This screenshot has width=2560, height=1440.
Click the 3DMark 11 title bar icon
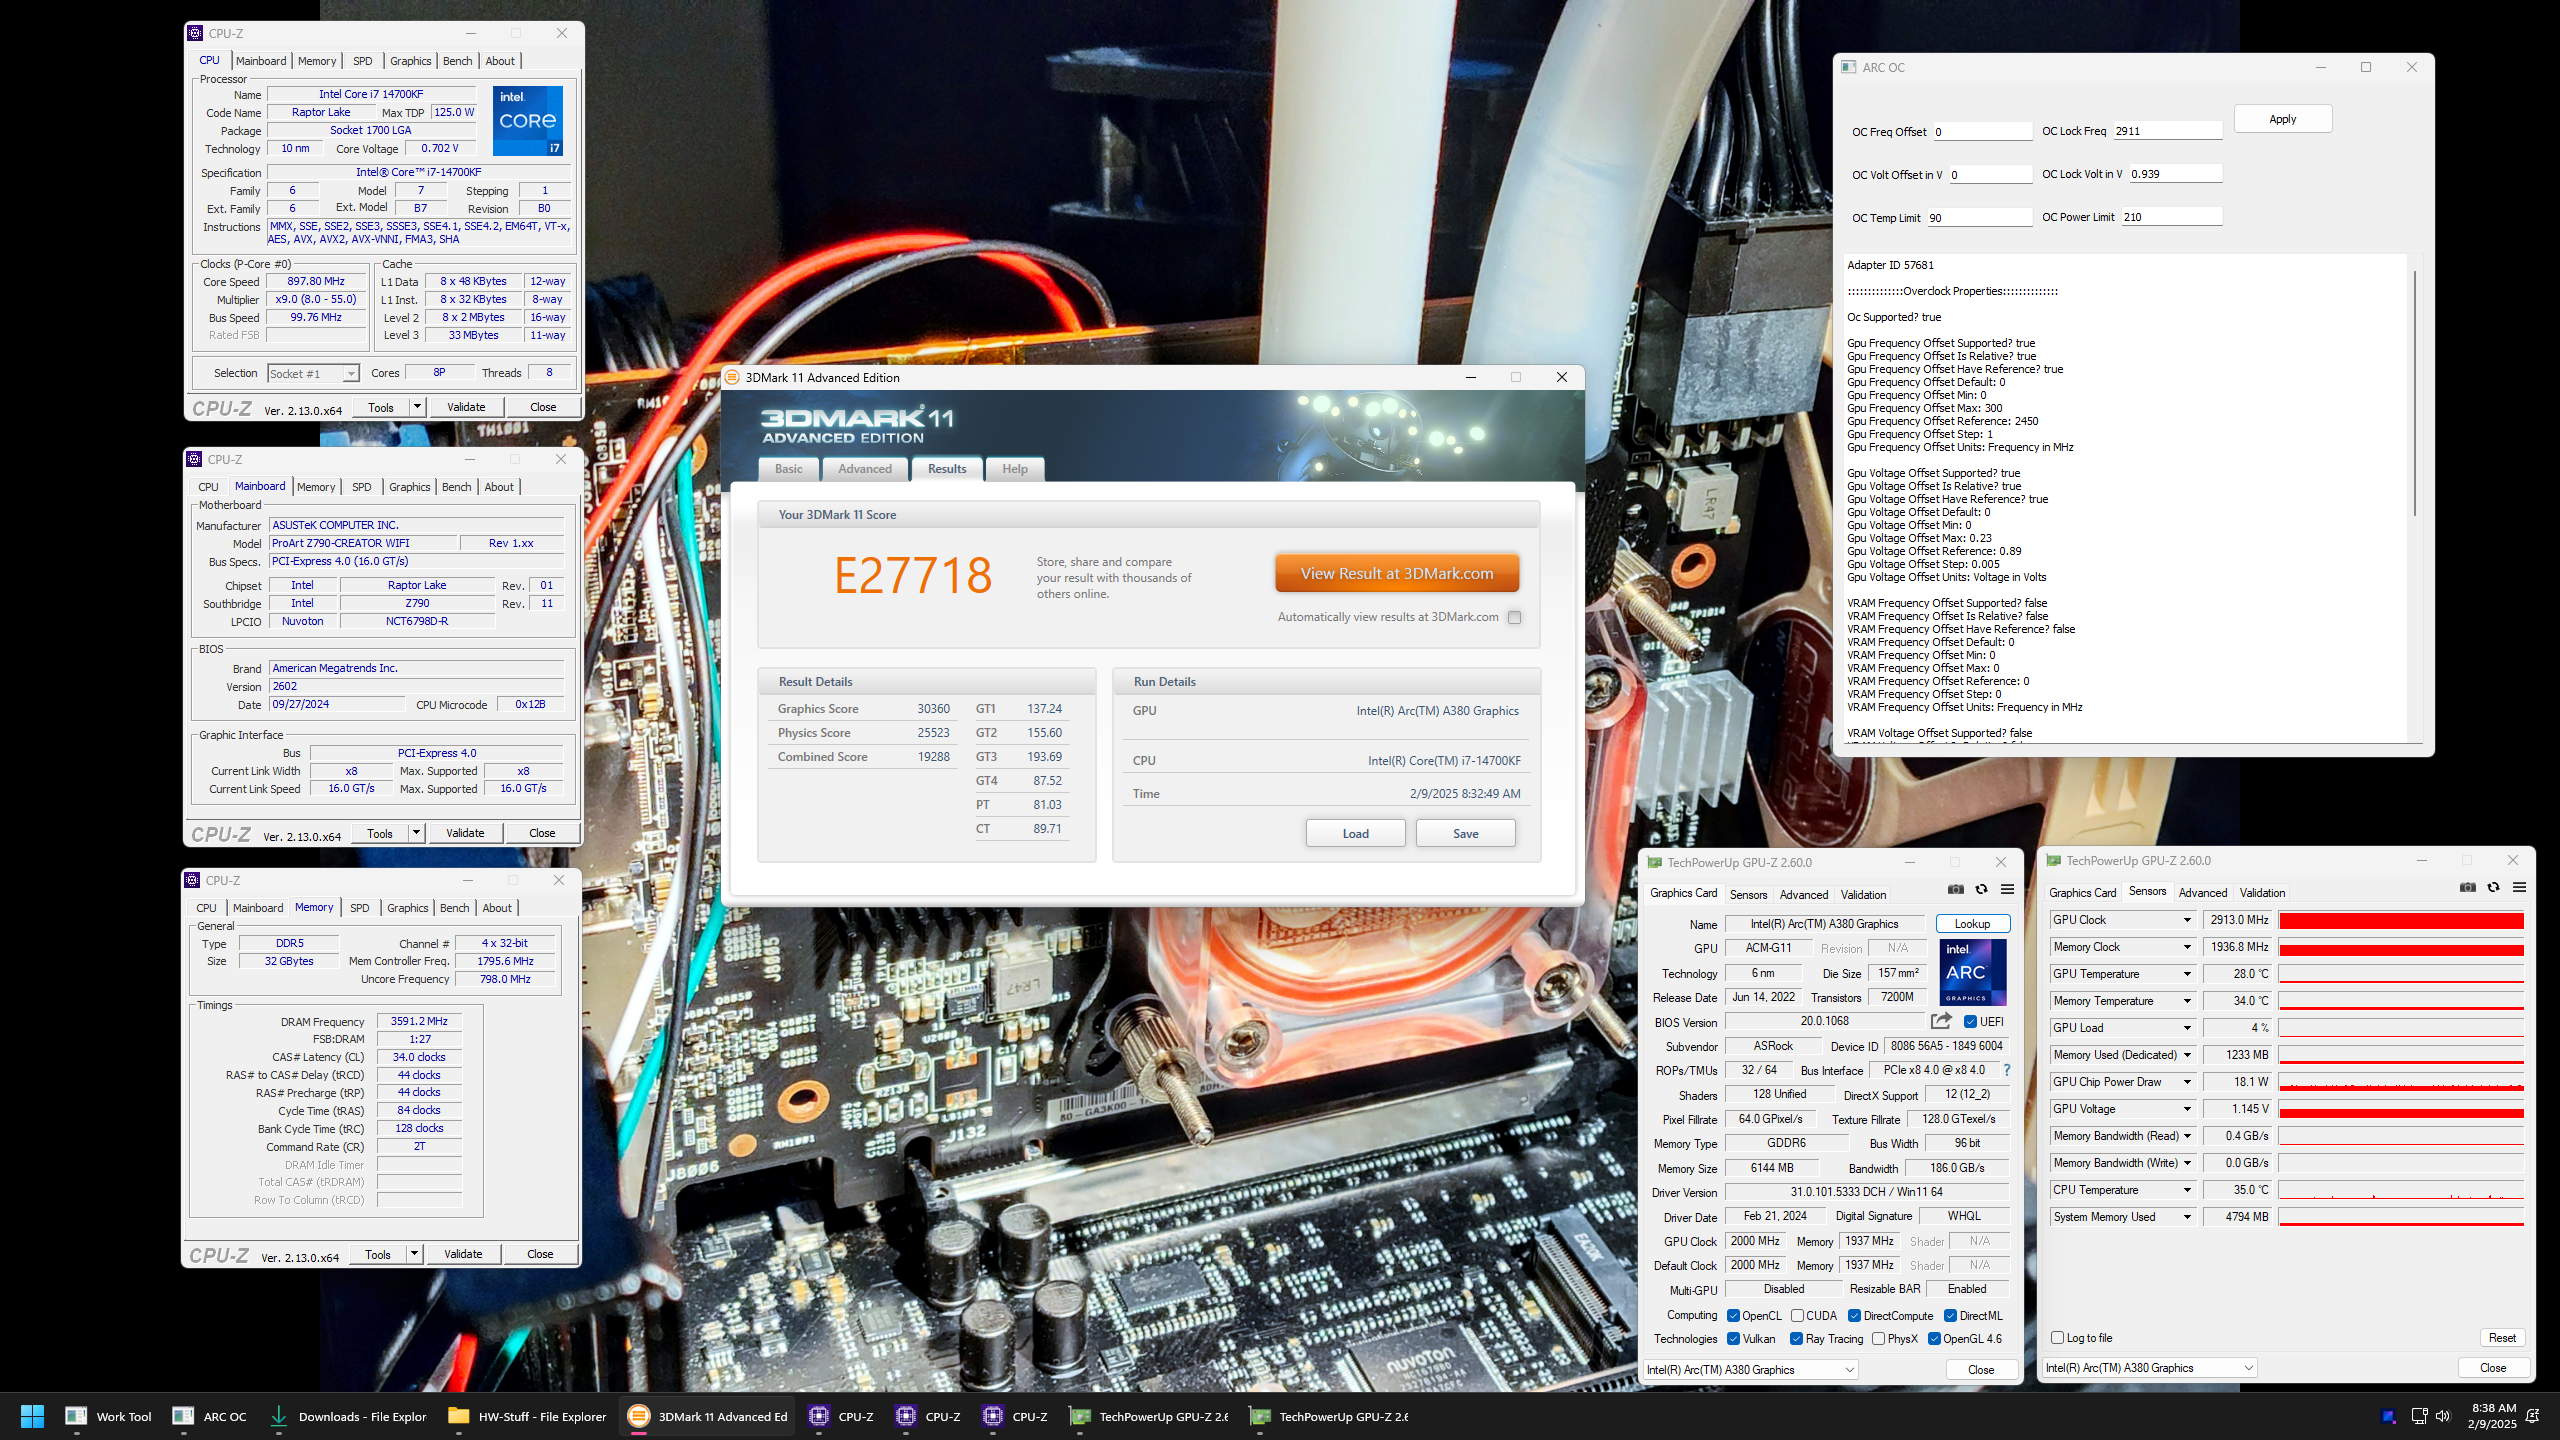732,377
